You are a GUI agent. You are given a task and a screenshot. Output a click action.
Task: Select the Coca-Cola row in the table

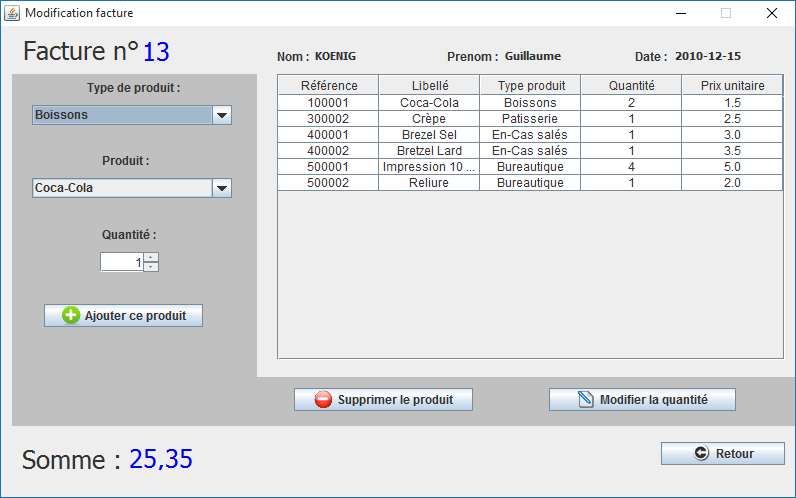point(429,103)
